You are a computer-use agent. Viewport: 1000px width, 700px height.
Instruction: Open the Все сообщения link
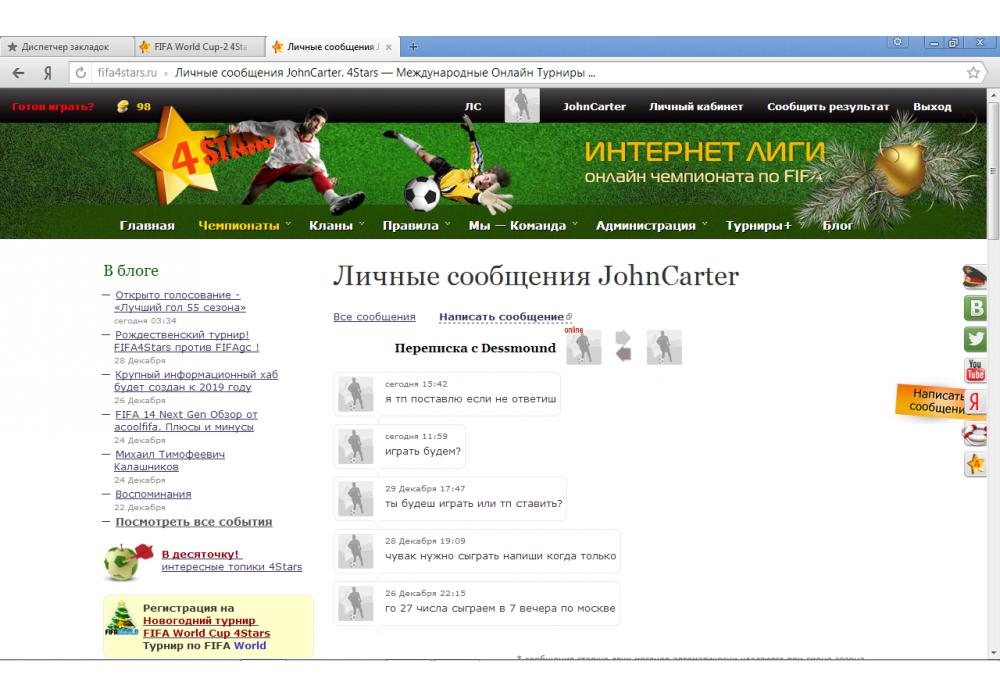tap(374, 317)
